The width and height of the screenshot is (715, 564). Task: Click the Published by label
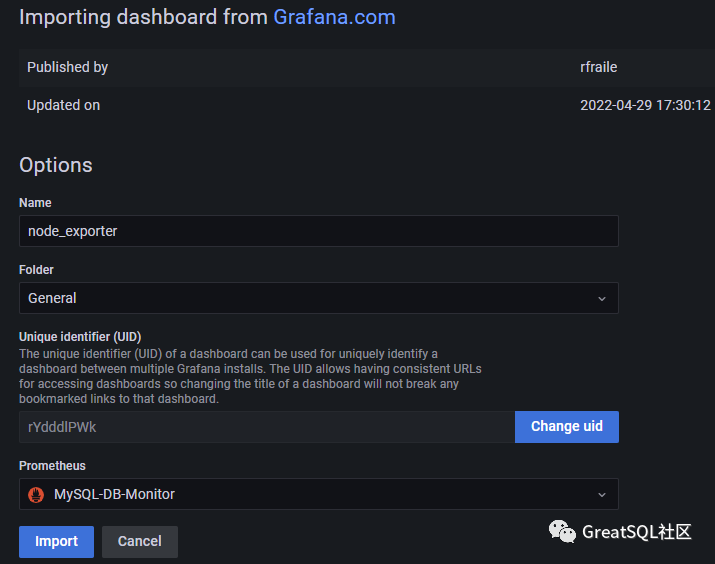pos(67,67)
